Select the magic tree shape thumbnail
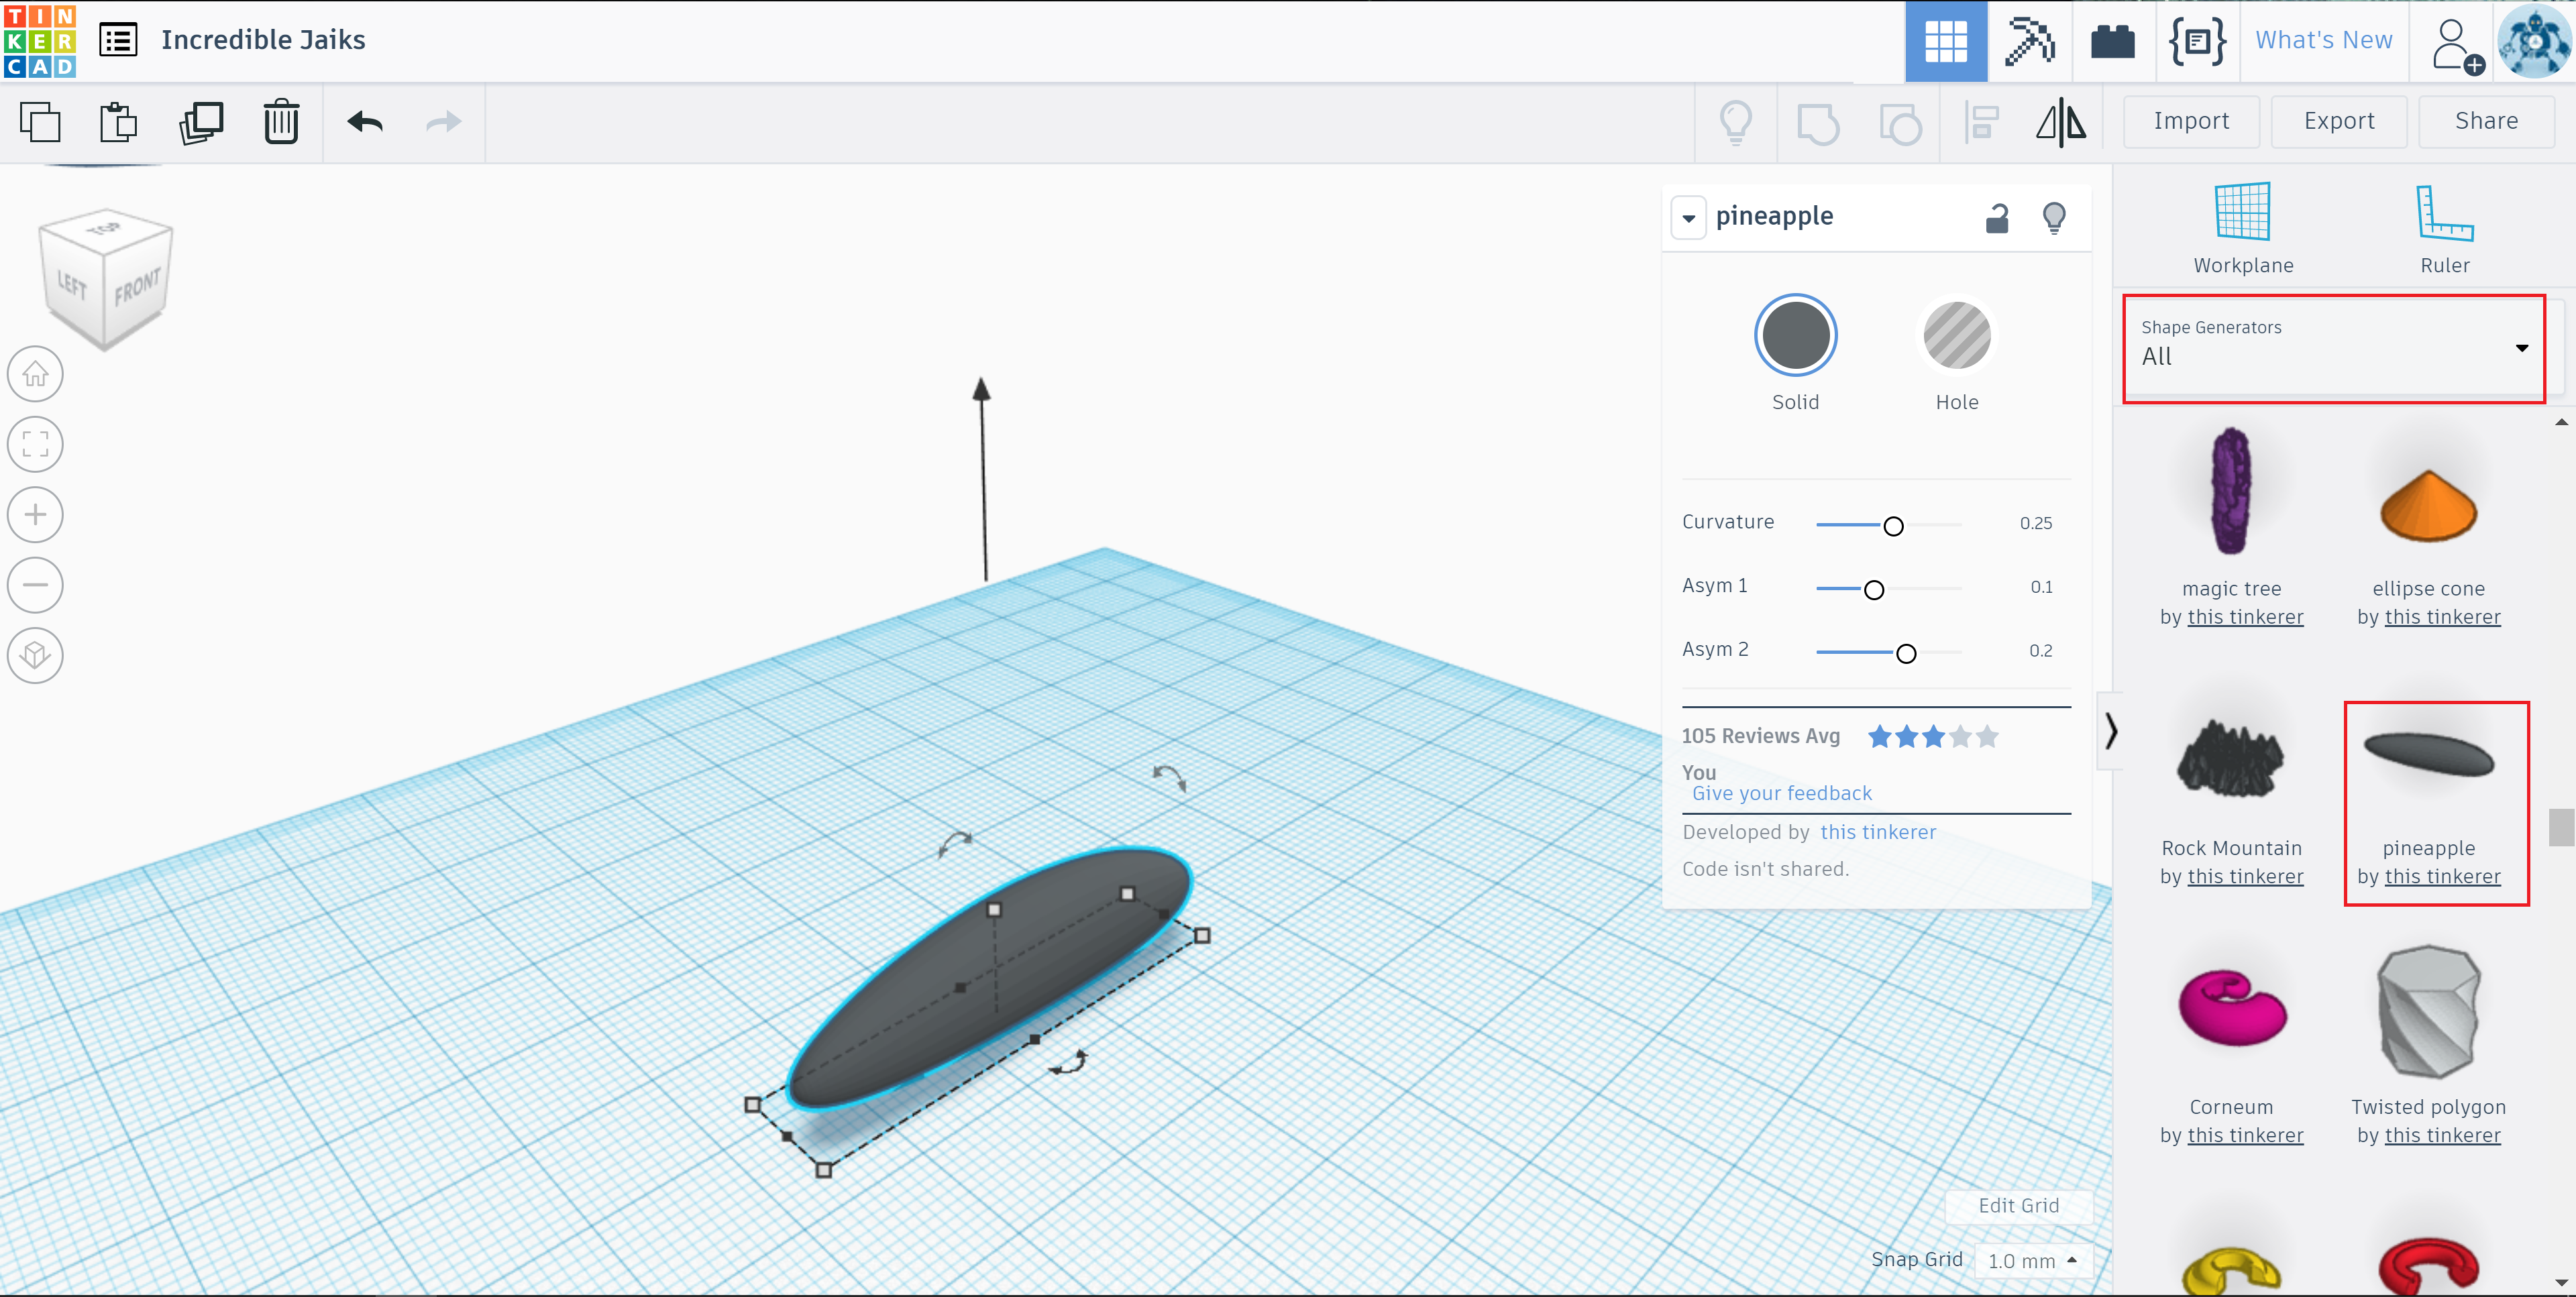Screen dimensions: 2576x1297 pyautogui.click(x=2230, y=491)
